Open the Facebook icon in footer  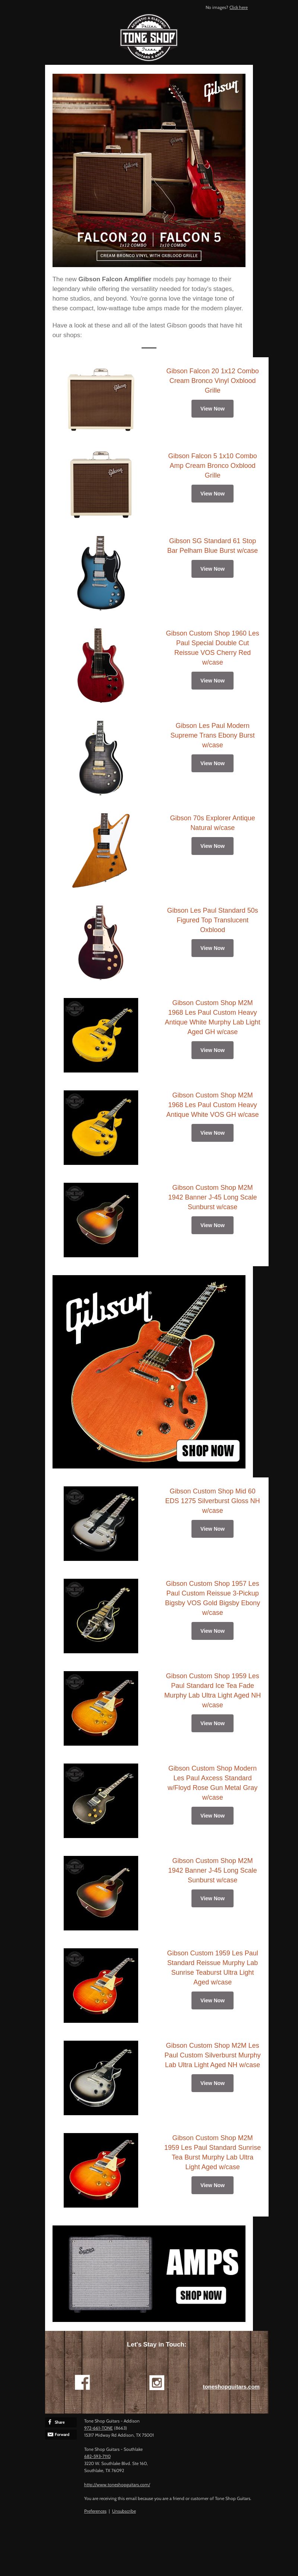point(82,2382)
